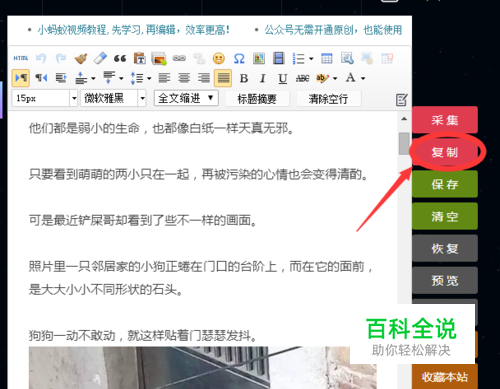Click the 恢复 button

pyautogui.click(x=445, y=248)
